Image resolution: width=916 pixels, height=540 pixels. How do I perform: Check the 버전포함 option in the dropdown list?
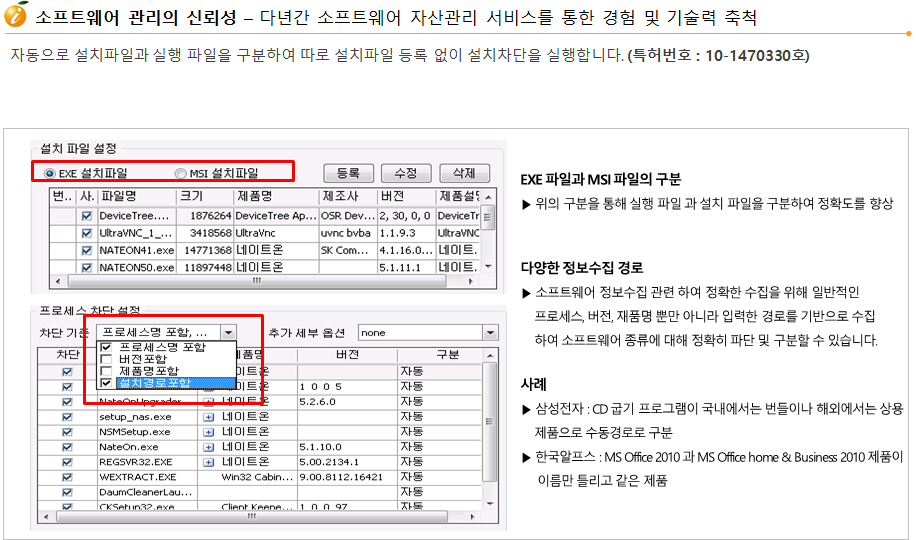(107, 359)
